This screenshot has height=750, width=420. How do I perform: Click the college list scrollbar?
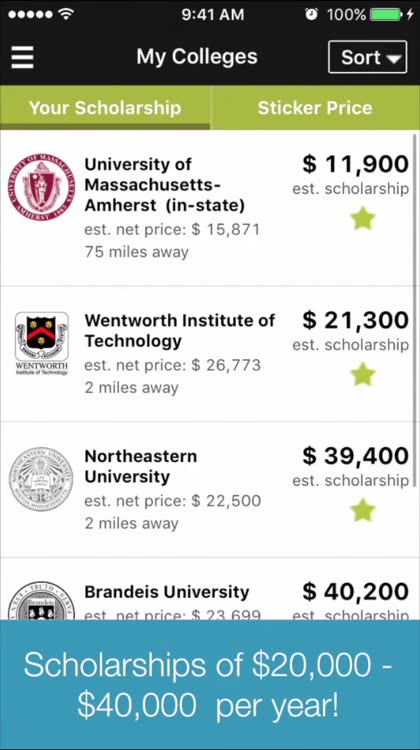415,287
